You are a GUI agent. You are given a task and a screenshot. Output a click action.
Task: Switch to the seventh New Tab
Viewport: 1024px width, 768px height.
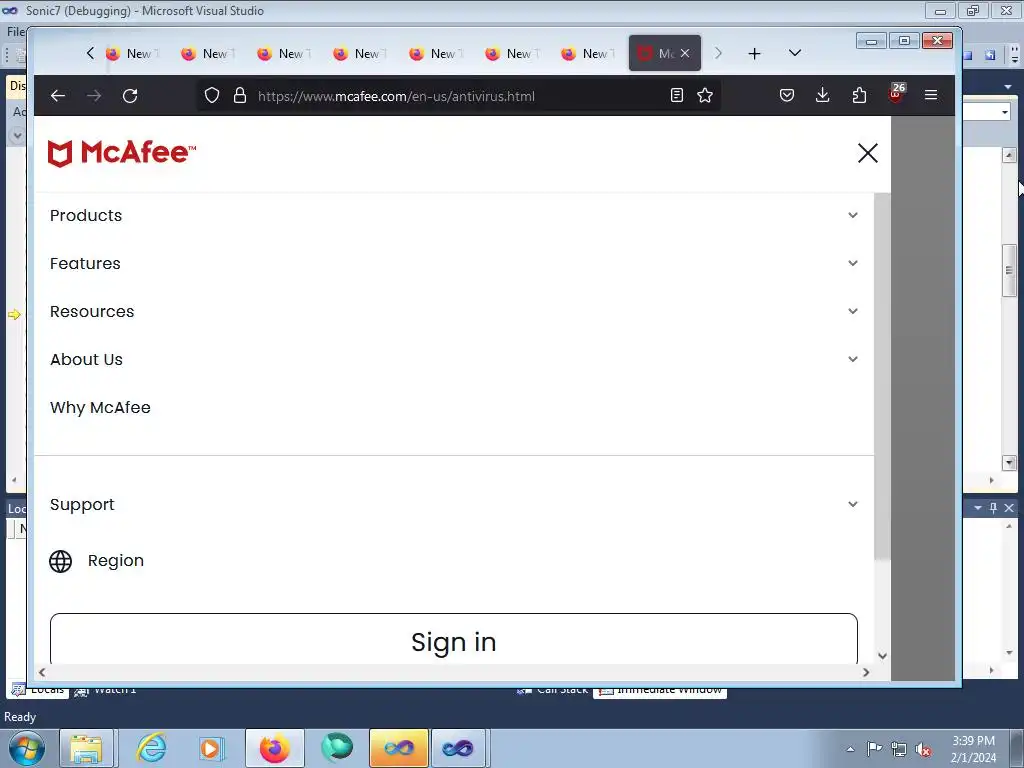pyautogui.click(x=587, y=54)
